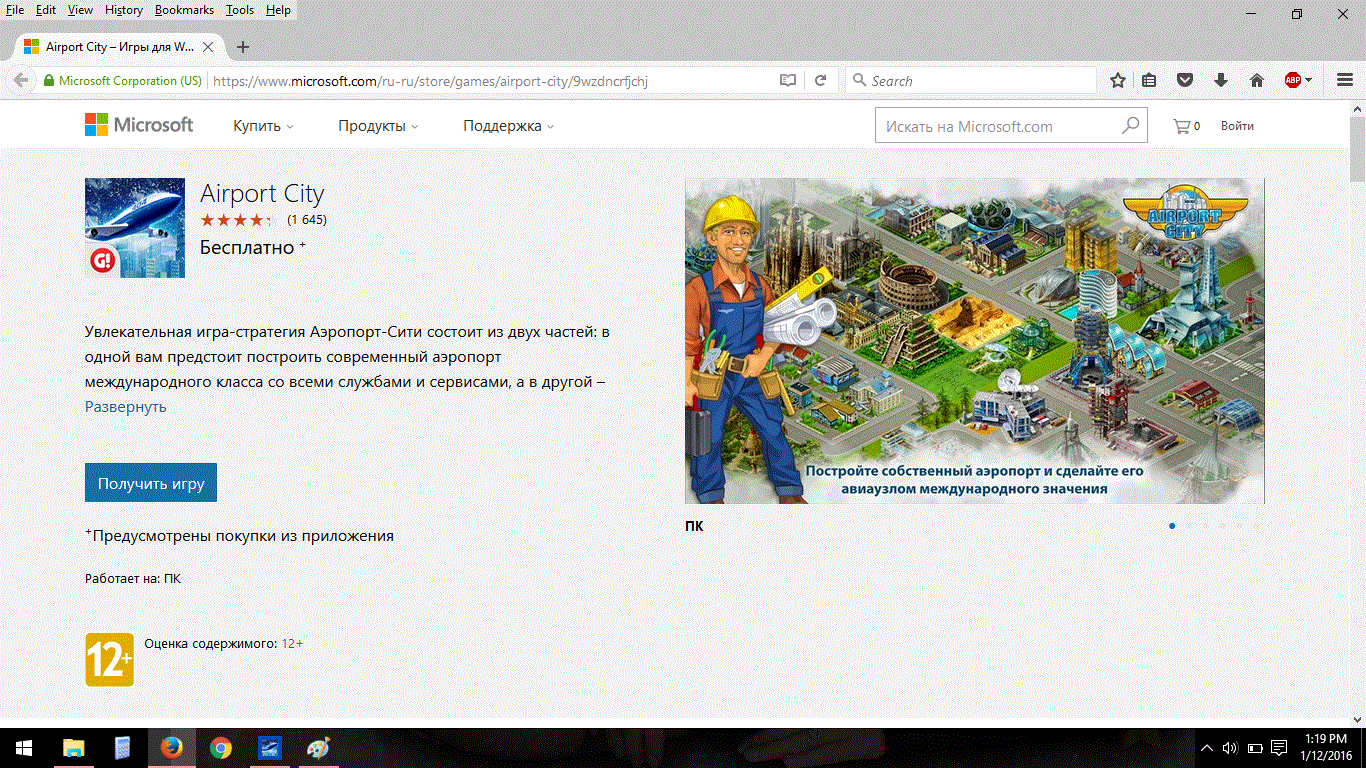The width and height of the screenshot is (1366, 768).
Task: Expand the Продукты dropdown menu
Action: click(x=378, y=126)
